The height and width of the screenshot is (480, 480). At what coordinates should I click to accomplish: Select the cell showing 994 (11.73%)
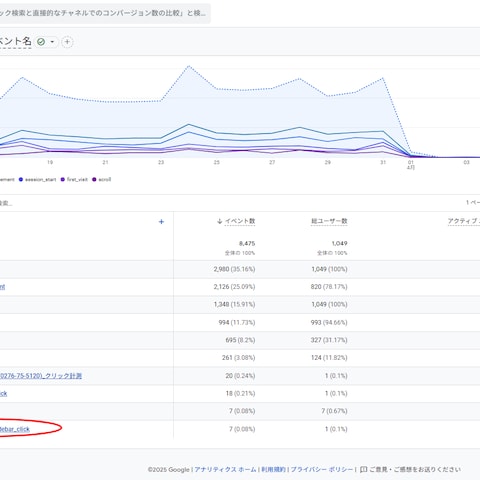pos(237,322)
